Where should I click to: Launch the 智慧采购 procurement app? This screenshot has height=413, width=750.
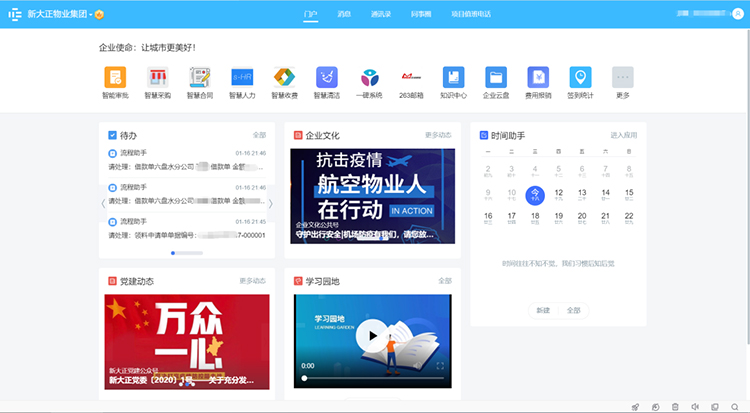(158, 78)
